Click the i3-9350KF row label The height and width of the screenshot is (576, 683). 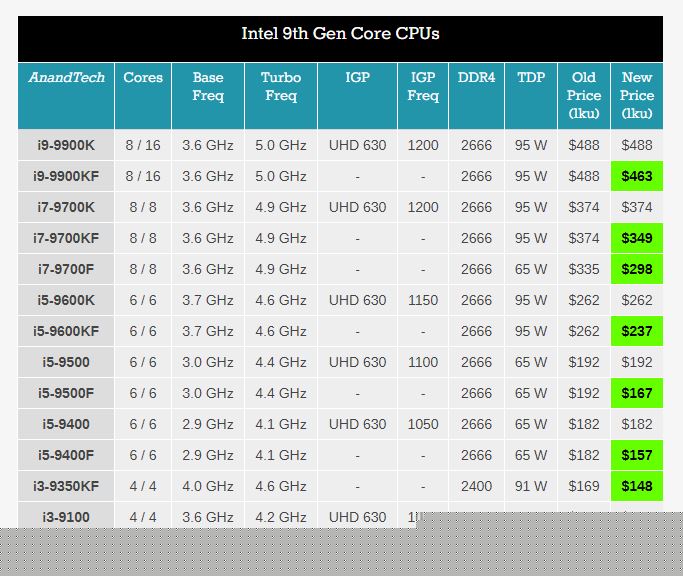[66, 486]
